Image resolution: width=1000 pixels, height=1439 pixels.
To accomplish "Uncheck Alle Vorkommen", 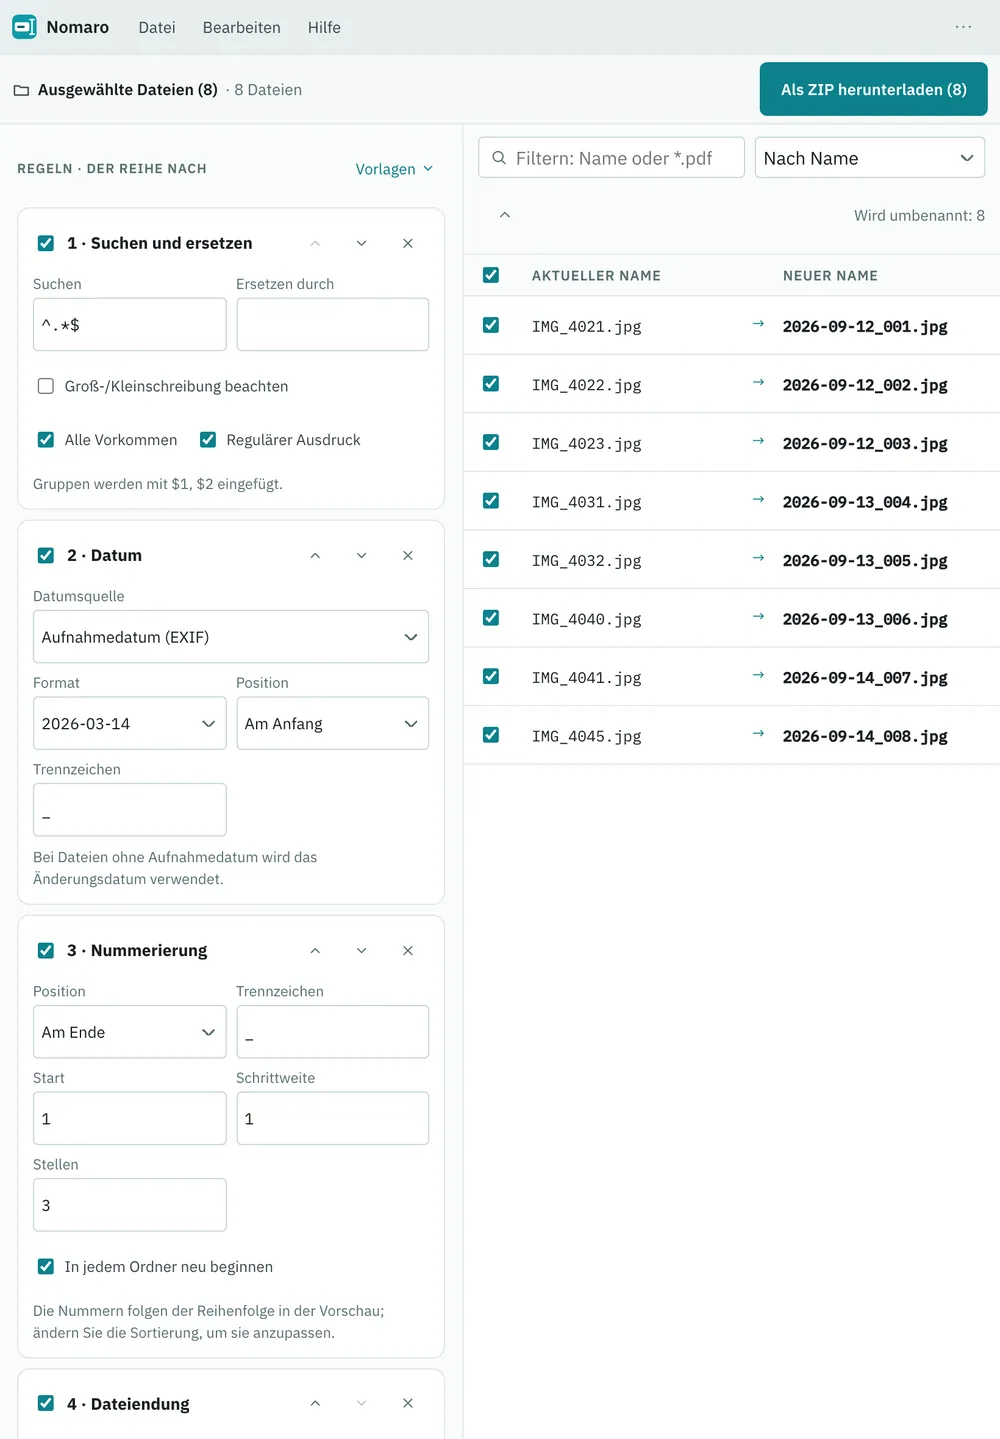I will click(x=46, y=440).
